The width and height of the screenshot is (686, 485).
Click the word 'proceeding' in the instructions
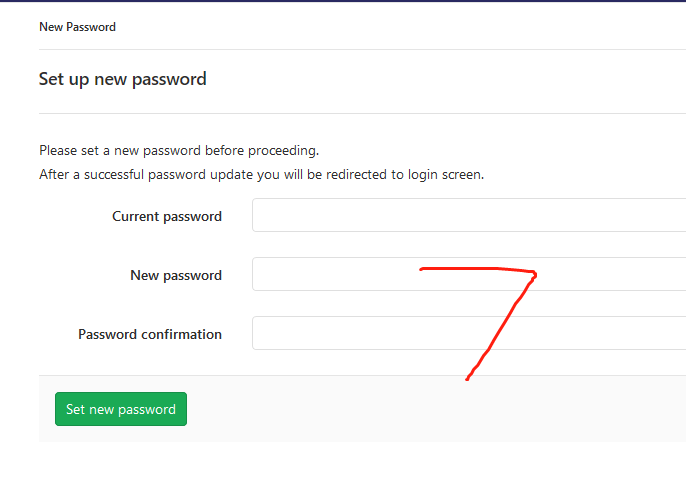click(282, 151)
